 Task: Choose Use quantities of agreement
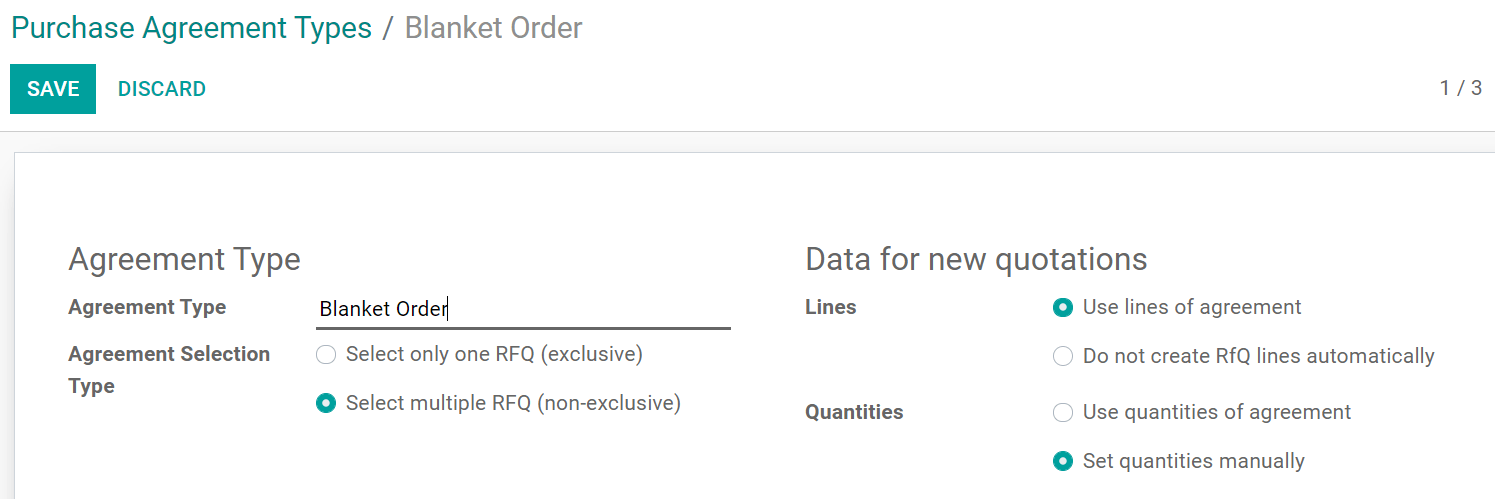pyautogui.click(x=1063, y=412)
